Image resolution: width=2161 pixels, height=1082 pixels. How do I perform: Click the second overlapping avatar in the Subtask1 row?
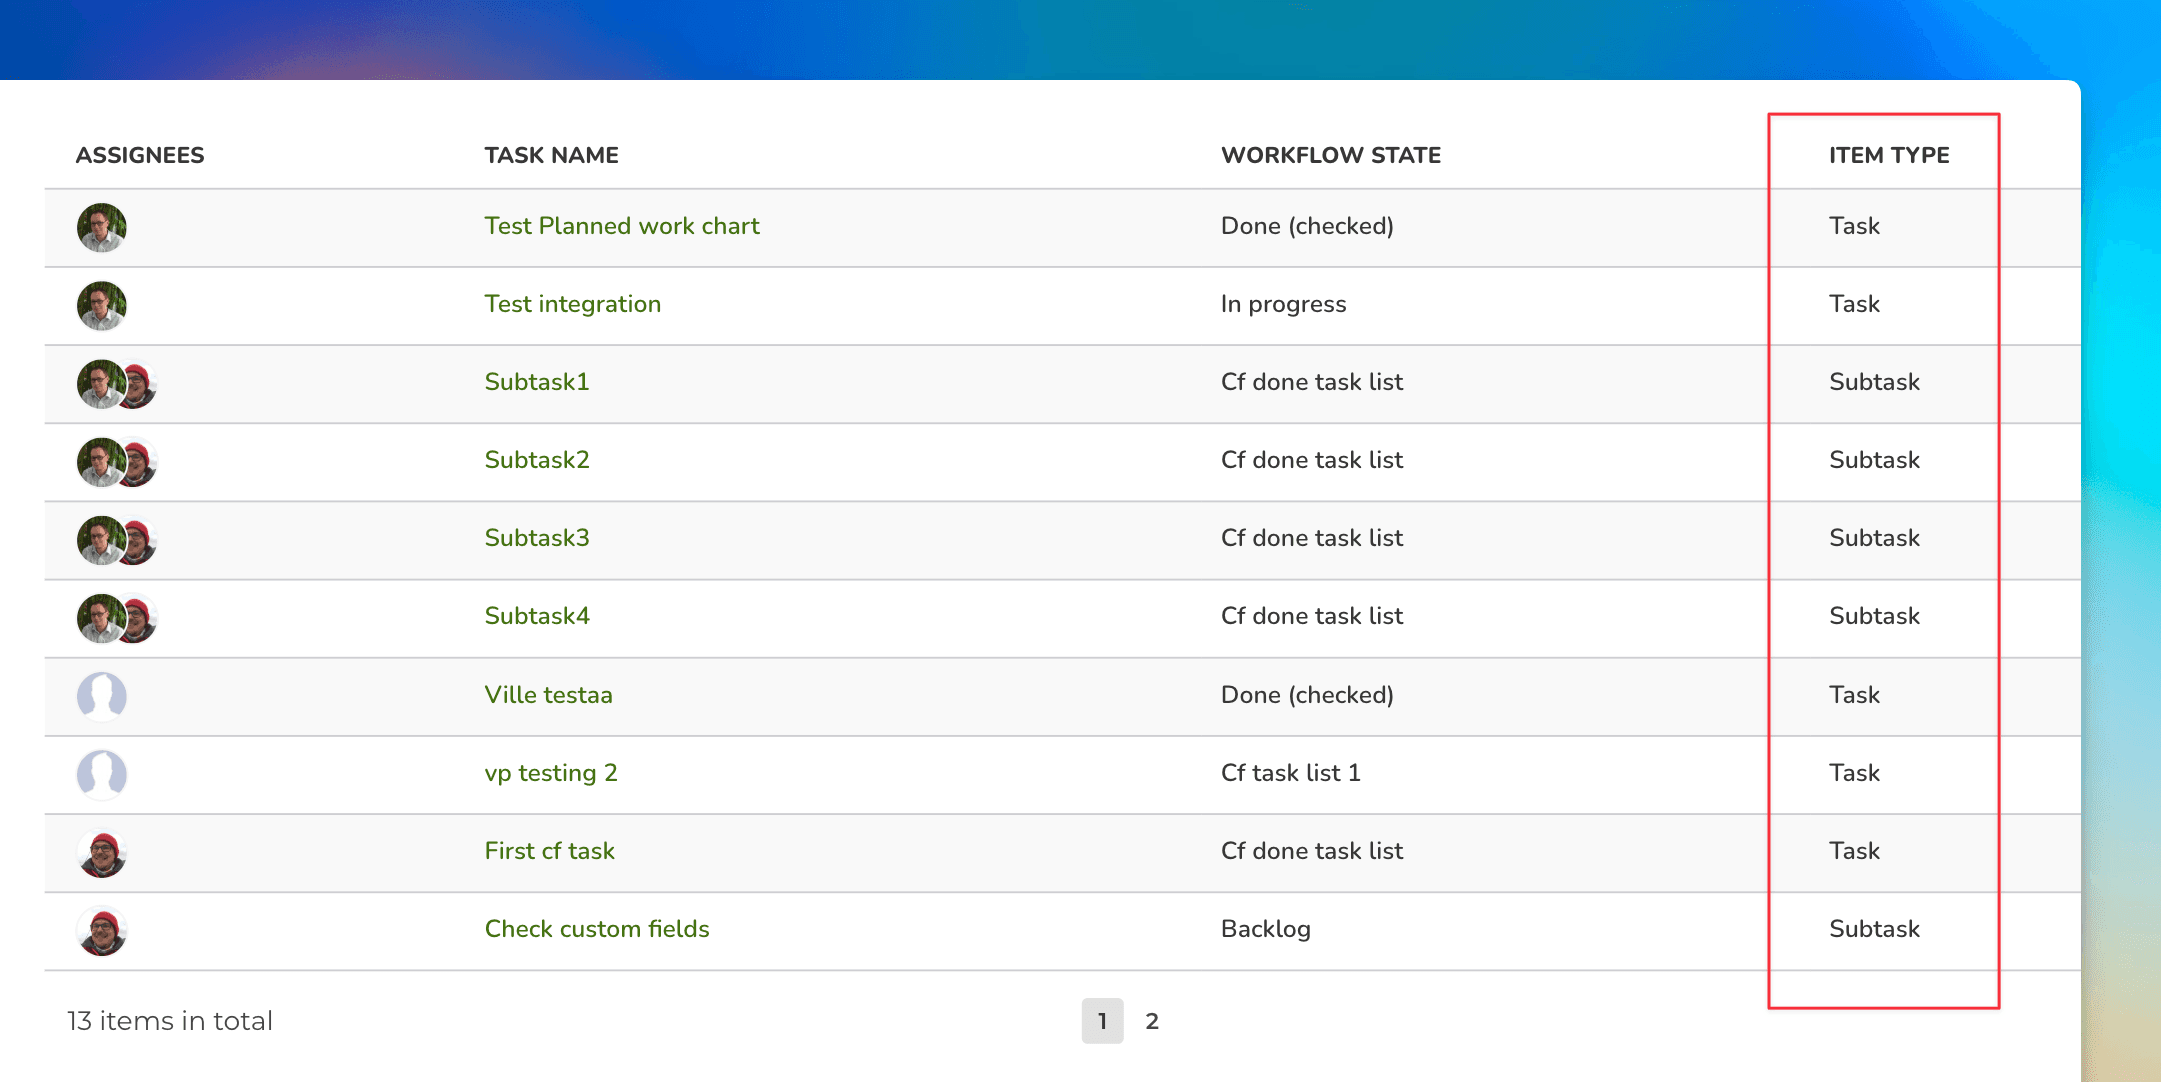[143, 384]
